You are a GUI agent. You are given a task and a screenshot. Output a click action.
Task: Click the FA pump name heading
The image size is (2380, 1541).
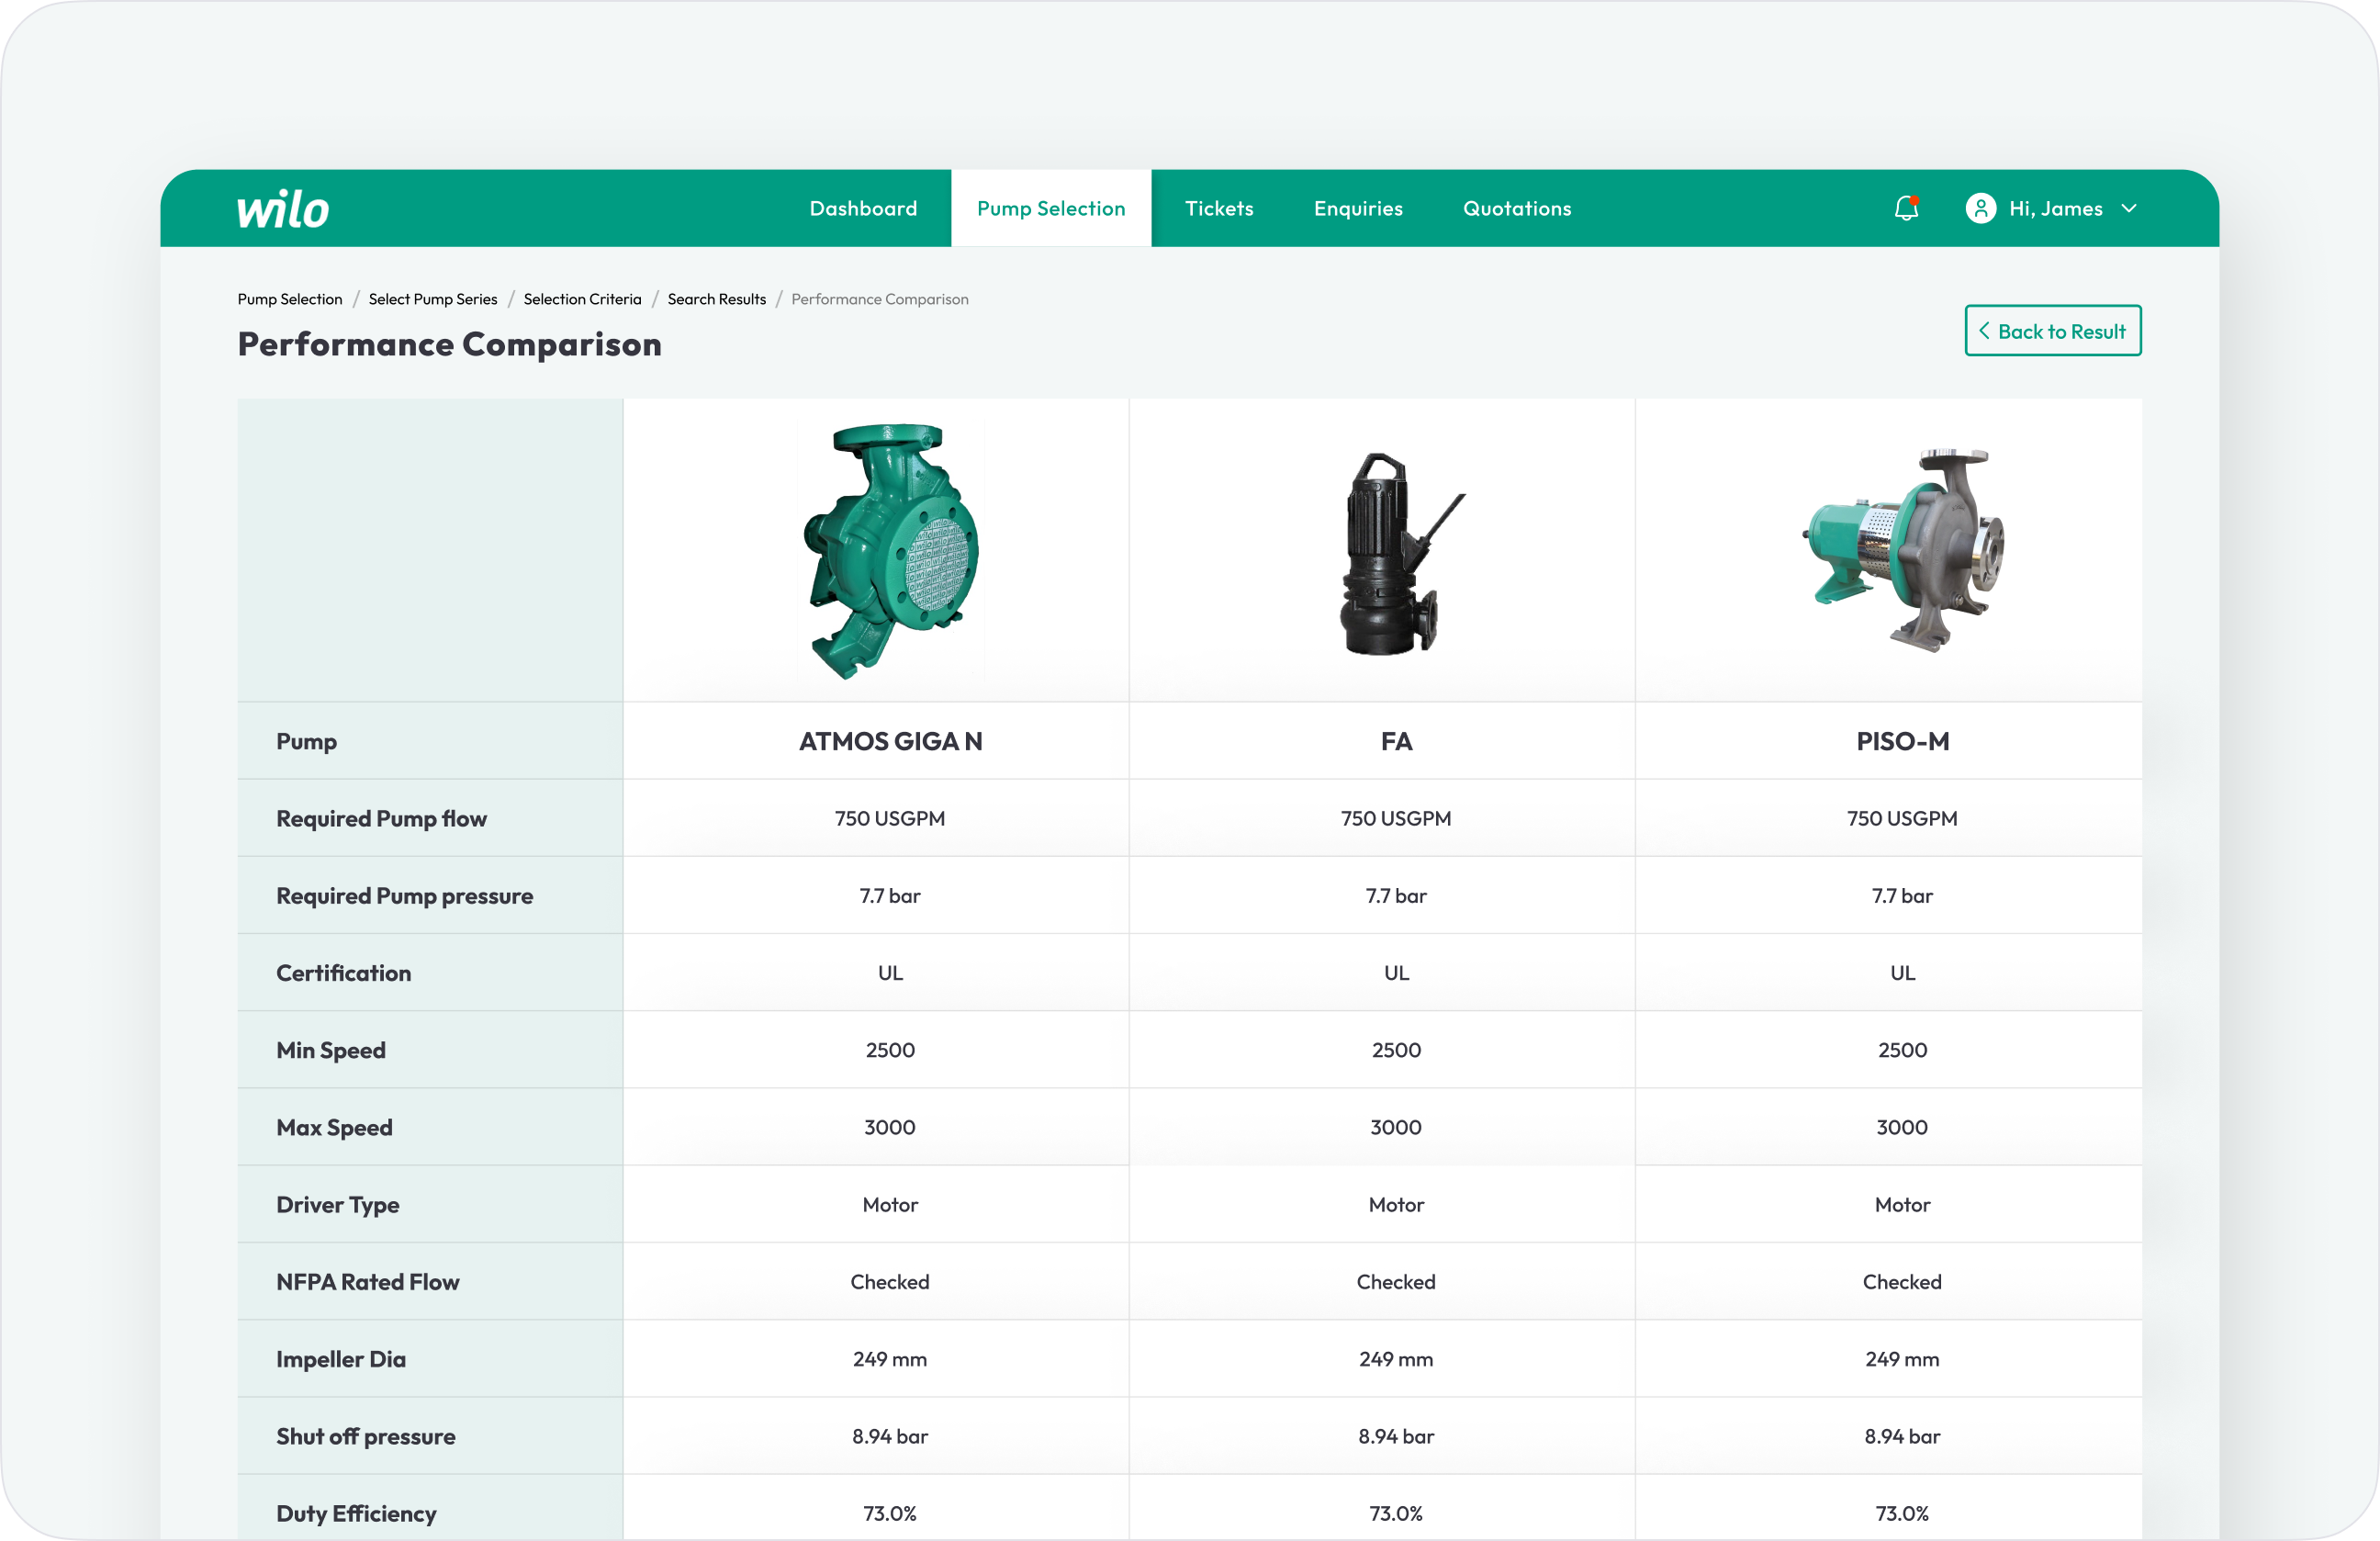click(x=1396, y=741)
